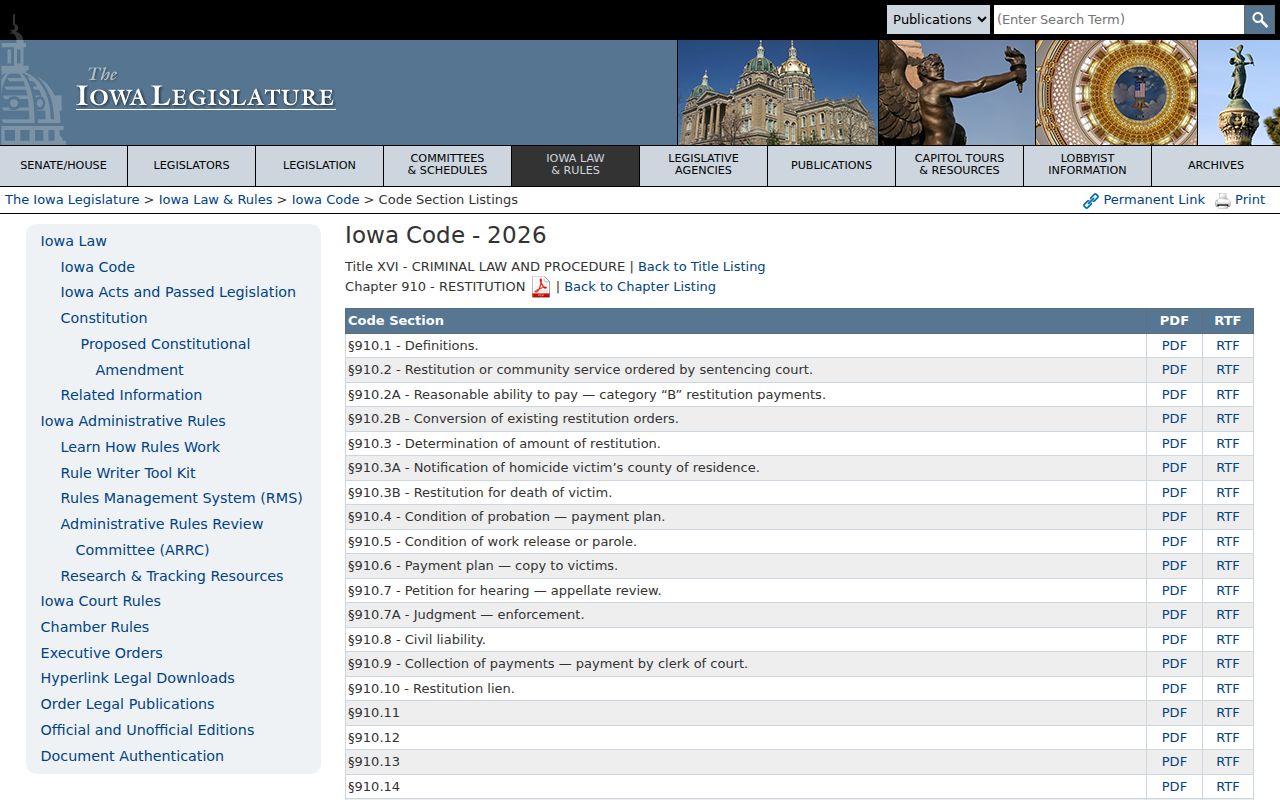Open PDF for §910.1 Definitions
This screenshot has width=1280, height=800.
(1174, 346)
